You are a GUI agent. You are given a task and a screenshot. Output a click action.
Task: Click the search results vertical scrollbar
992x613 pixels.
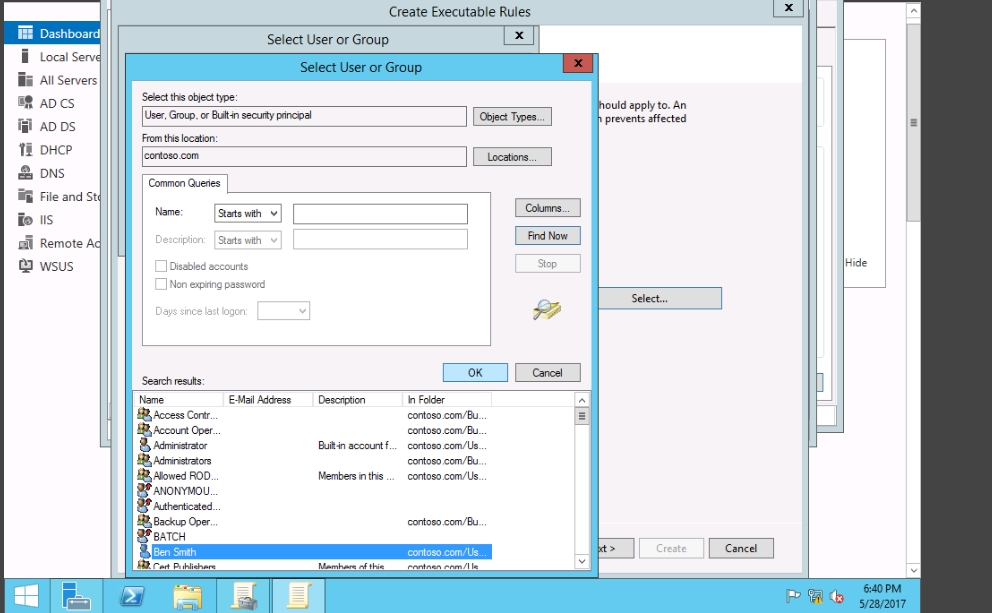[583, 480]
